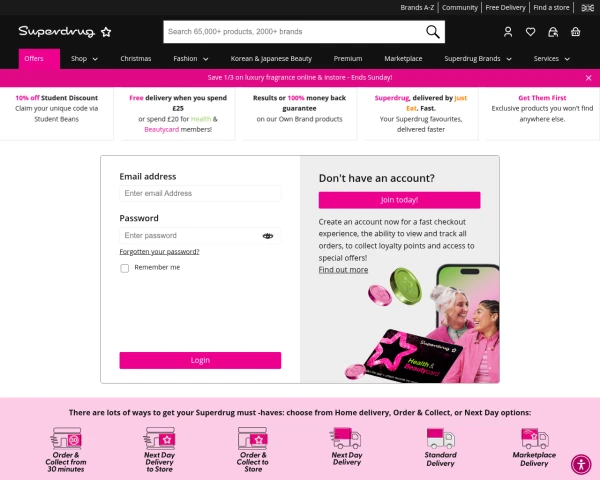The image size is (600, 480).
Task: Open the wishlist heart icon
Action: tap(530, 32)
